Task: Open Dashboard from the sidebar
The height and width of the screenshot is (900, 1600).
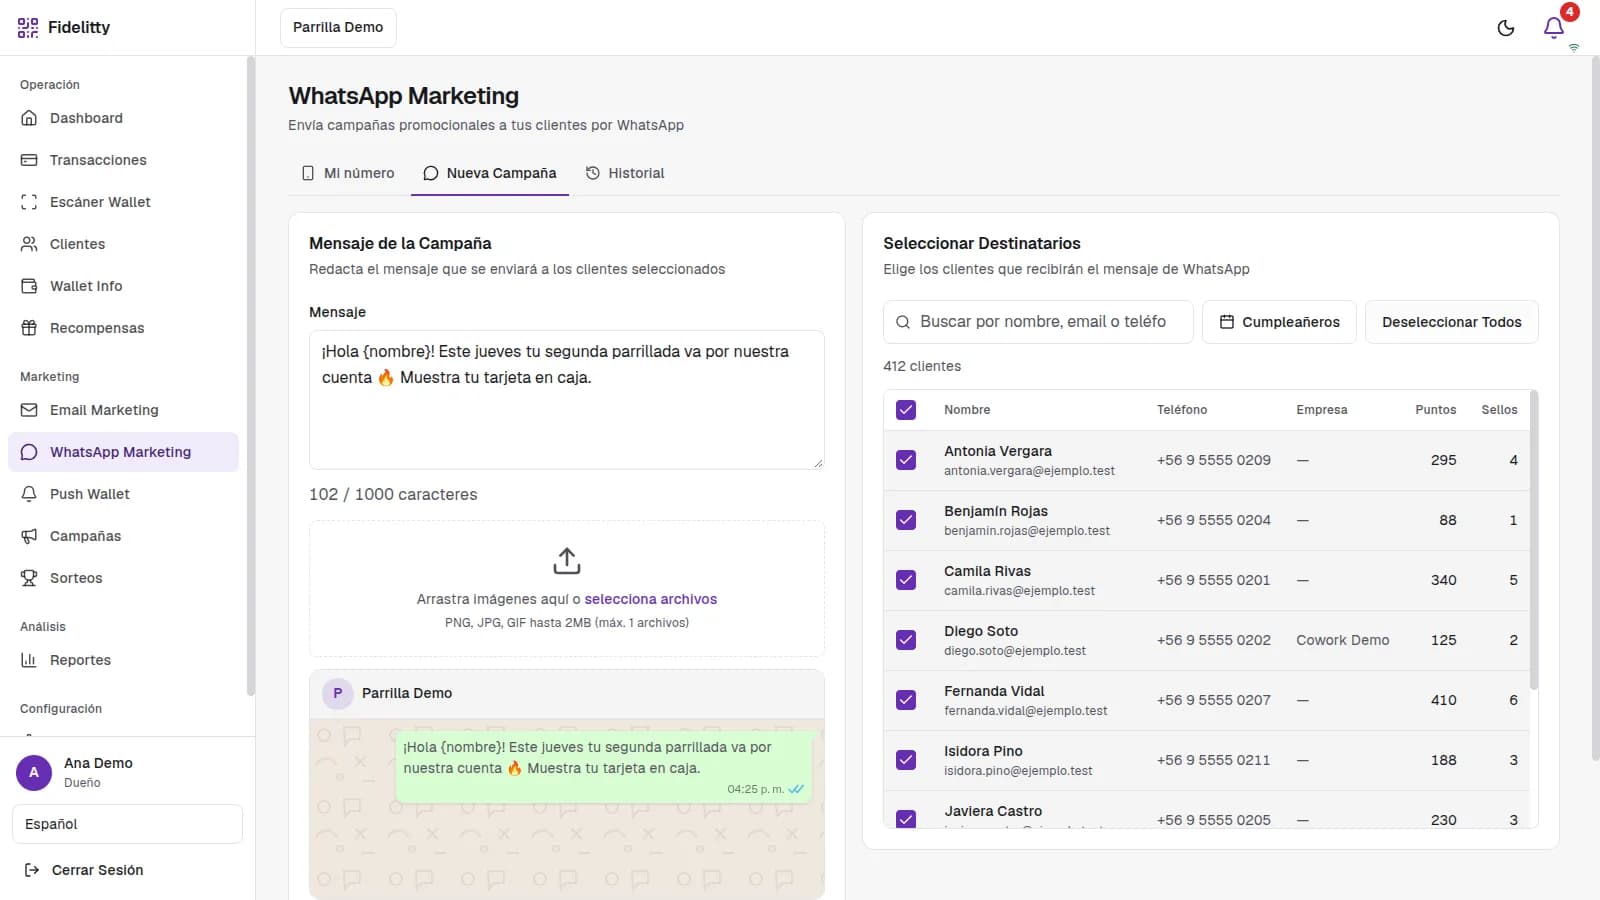Action: pos(123,118)
